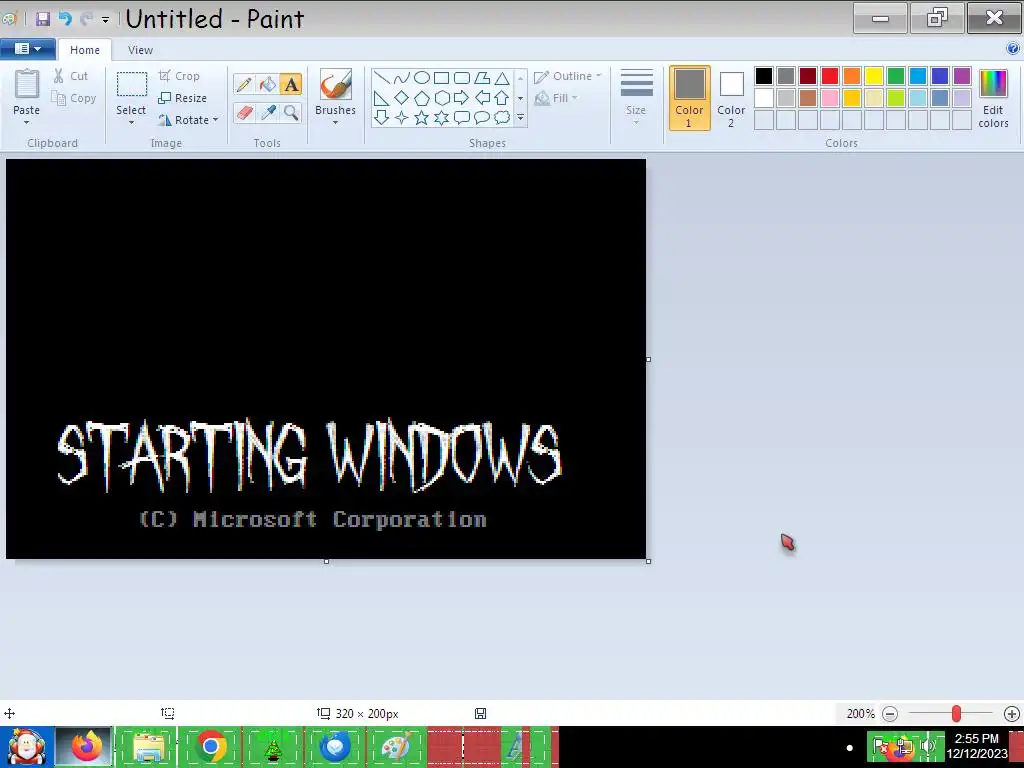Click the Brushes tool icon

(336, 85)
